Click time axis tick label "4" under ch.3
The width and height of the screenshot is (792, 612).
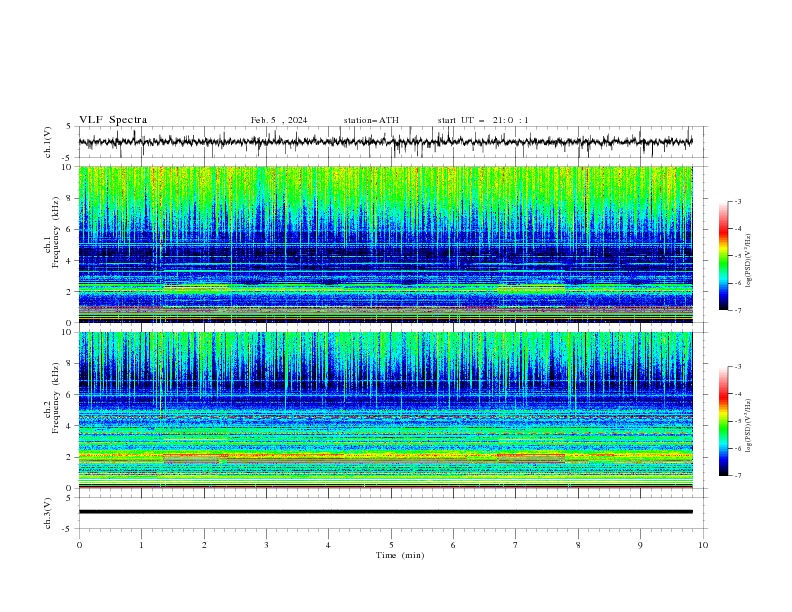pos(328,545)
